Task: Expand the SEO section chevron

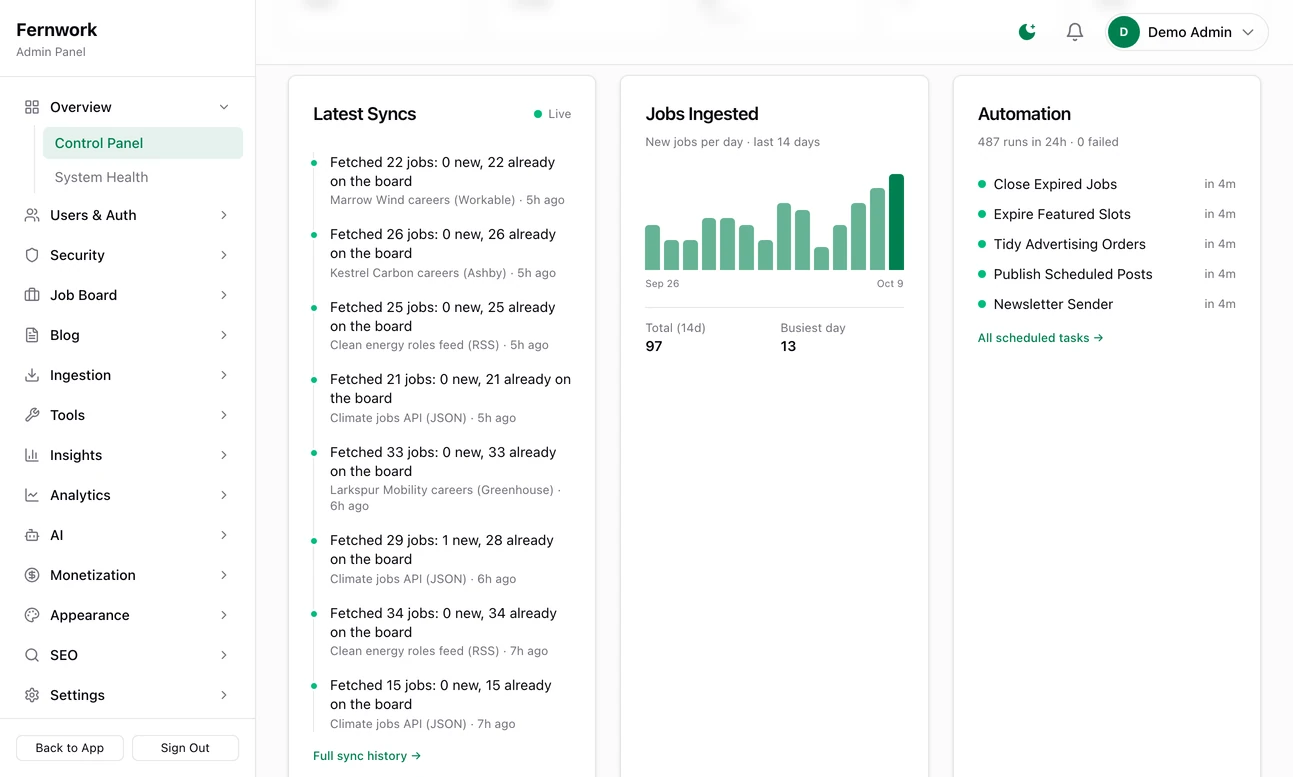Action: (224, 655)
